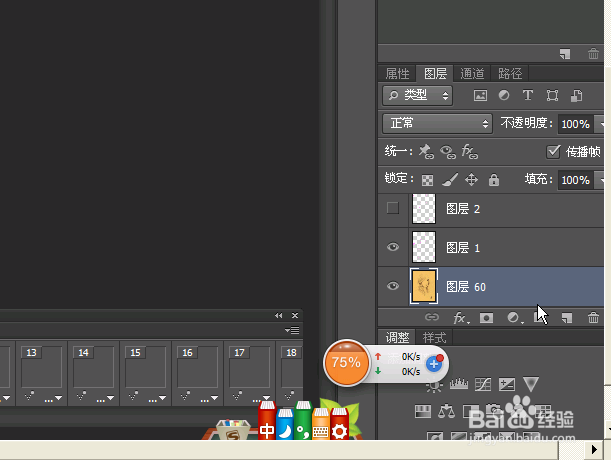Image resolution: width=611 pixels, height=460 pixels.
Task: Select the 图层 2 layer name
Action: click(463, 209)
